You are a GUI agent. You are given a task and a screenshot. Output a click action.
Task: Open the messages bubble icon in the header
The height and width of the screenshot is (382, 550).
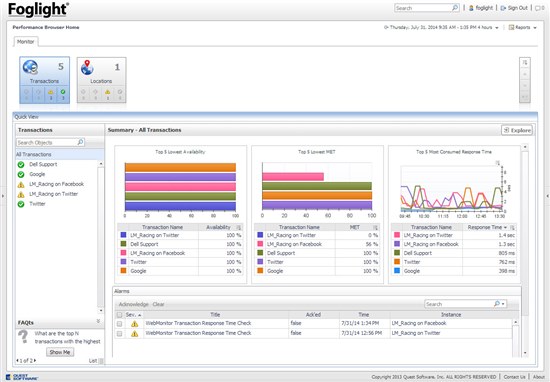538,8
